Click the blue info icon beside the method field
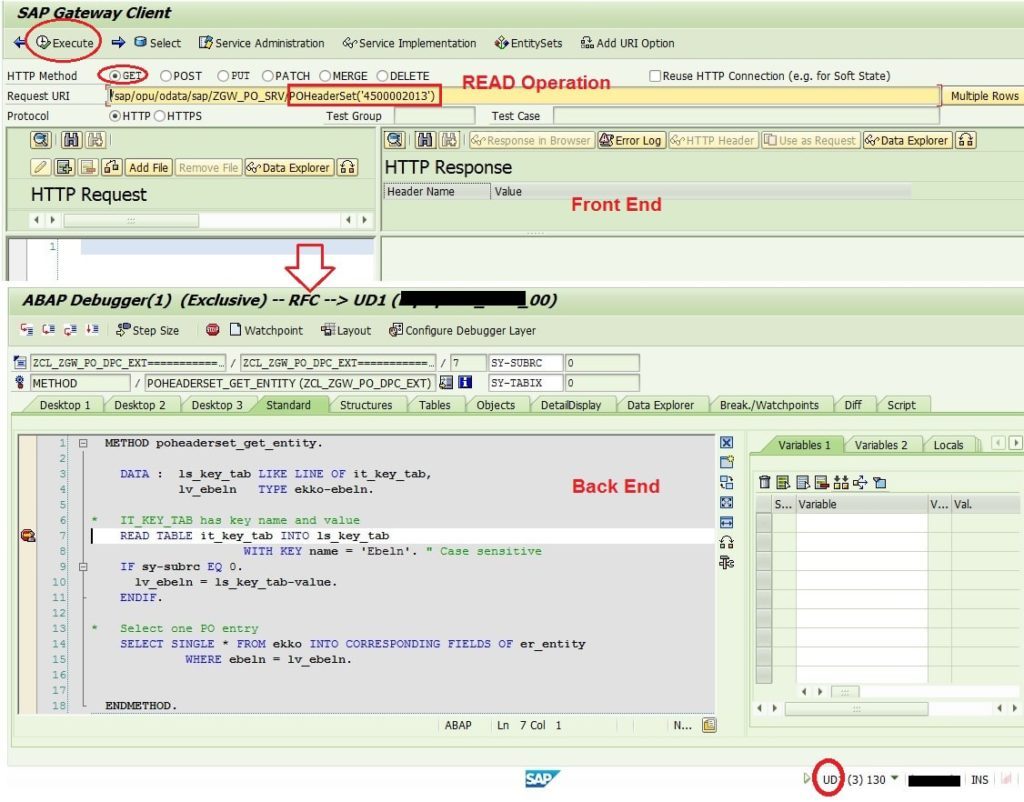The image size is (1024, 802). [x=465, y=383]
